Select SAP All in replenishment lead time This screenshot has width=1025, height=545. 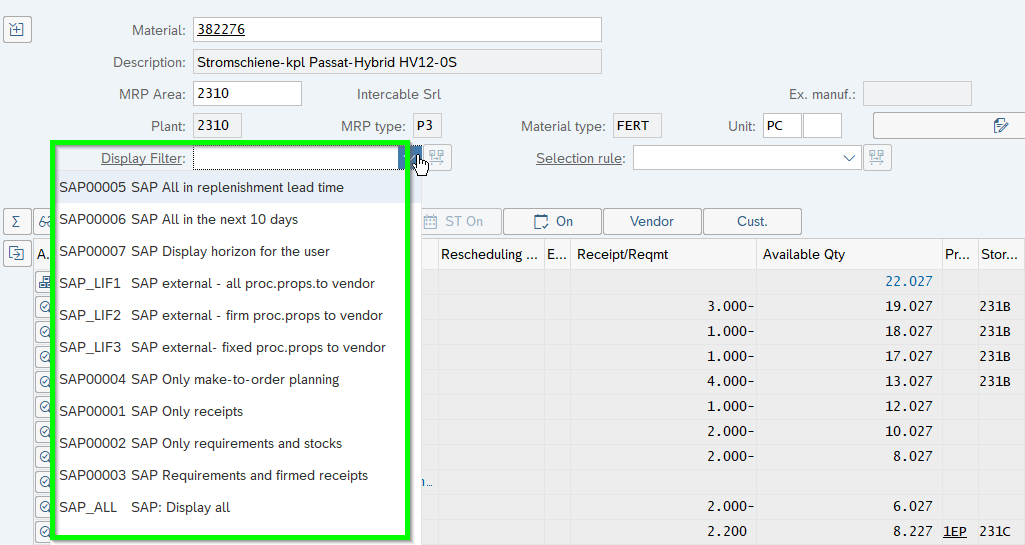(201, 187)
